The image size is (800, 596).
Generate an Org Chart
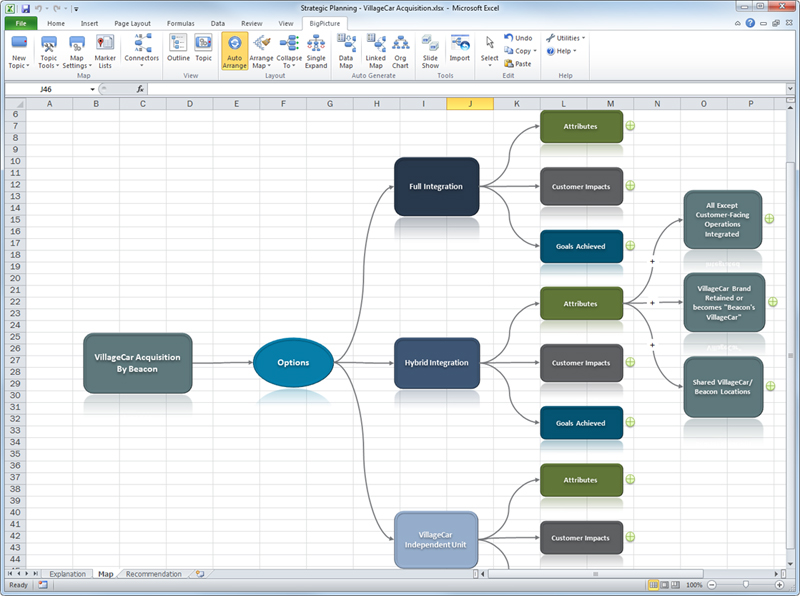click(400, 51)
